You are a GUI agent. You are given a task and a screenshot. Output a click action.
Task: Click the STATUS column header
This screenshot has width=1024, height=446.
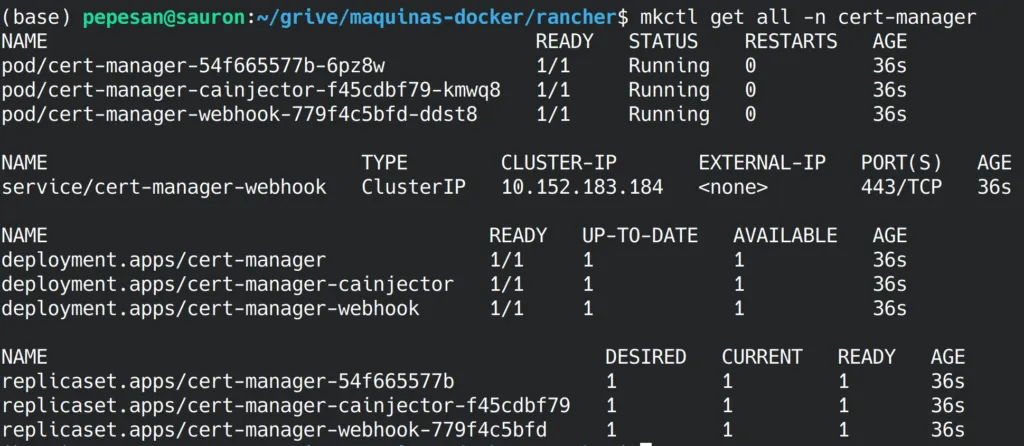663,42
